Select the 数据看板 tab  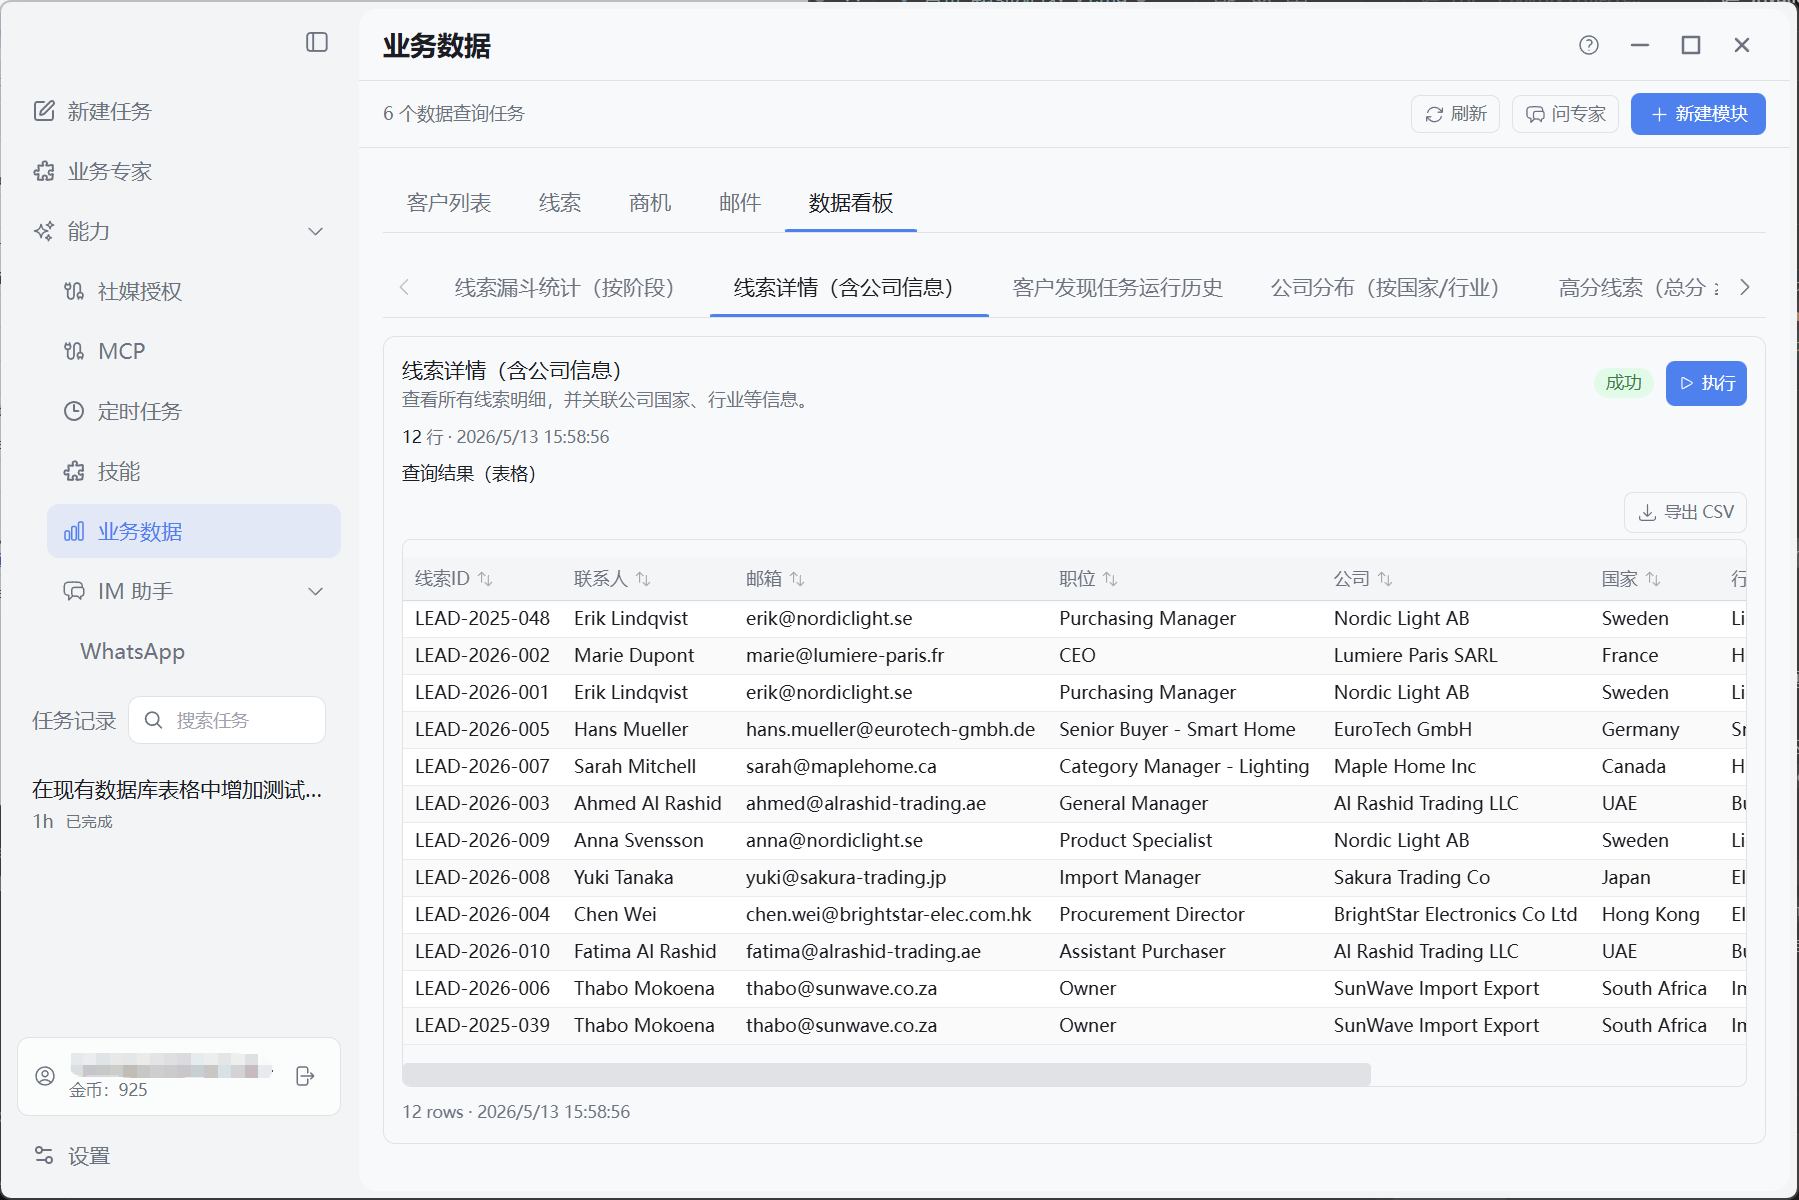(x=851, y=203)
